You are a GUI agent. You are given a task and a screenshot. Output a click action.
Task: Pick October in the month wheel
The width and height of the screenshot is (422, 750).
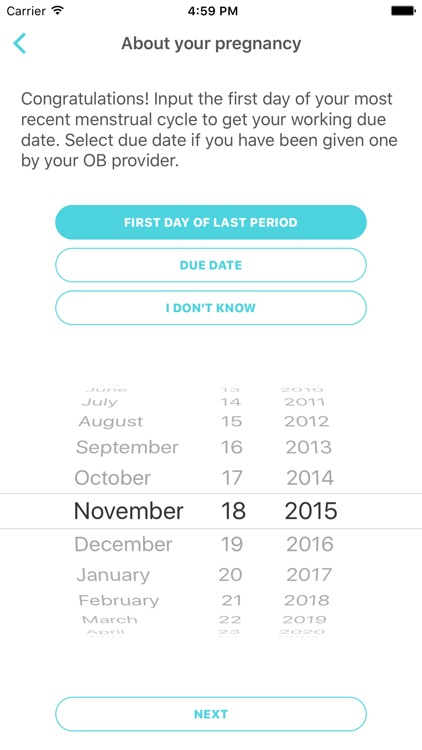[x=112, y=478]
